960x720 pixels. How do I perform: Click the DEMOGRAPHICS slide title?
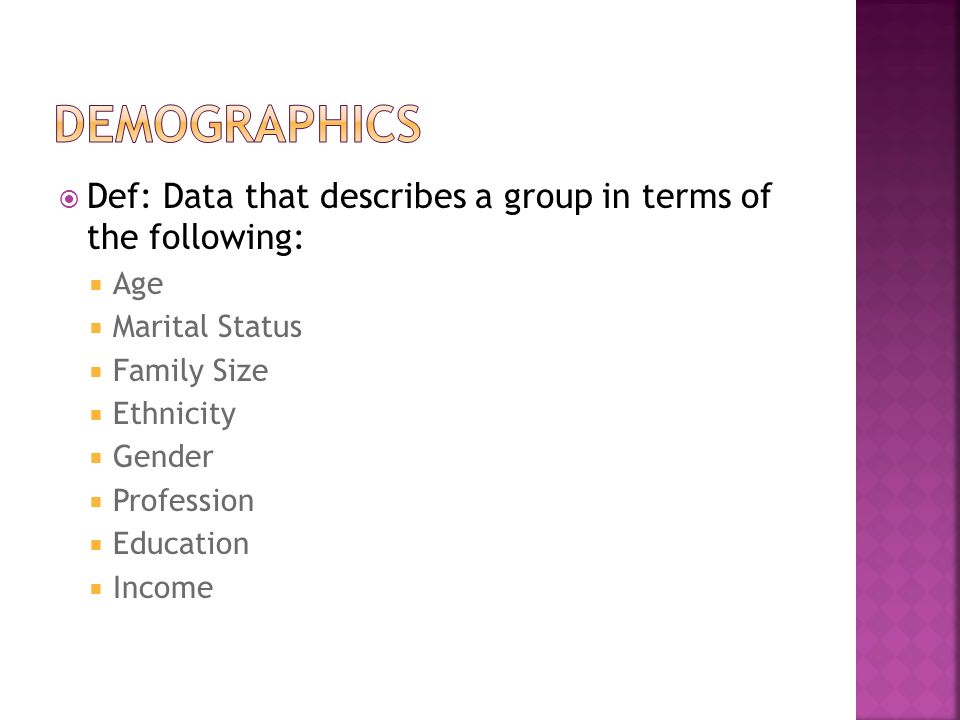(238, 124)
